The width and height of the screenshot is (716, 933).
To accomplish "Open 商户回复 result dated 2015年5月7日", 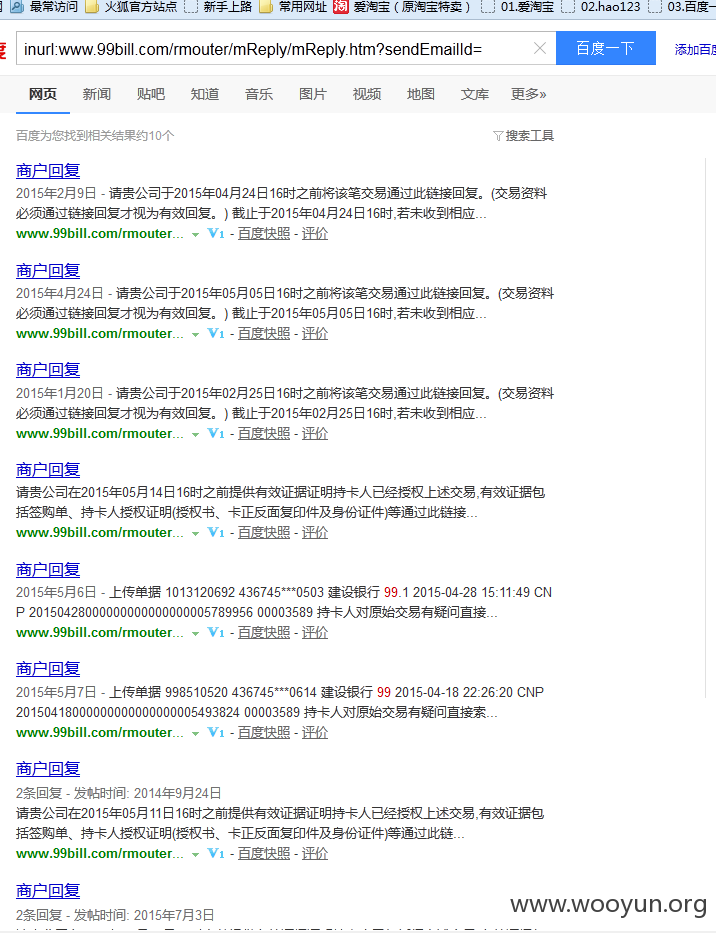I will pos(48,669).
